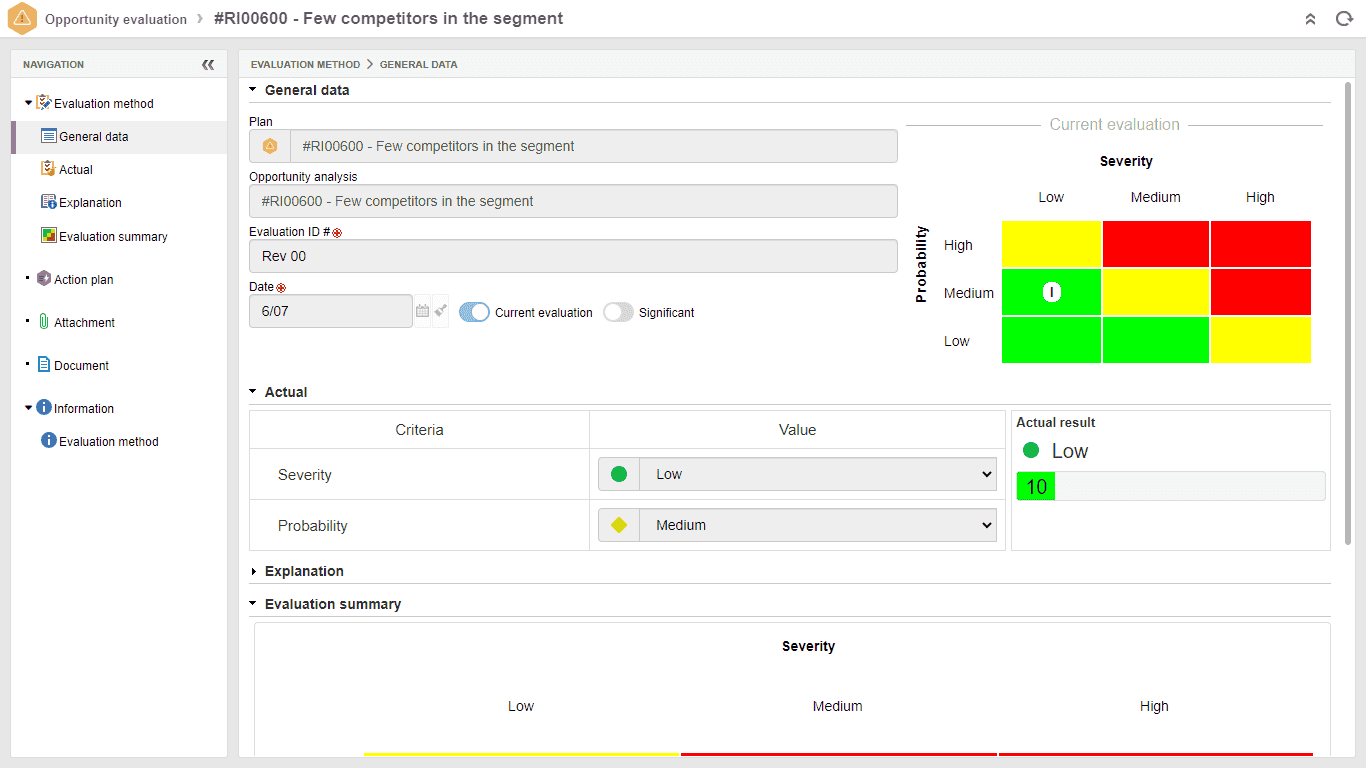Open Document in navigation
Screen dimensions: 1366x768
pos(81,366)
